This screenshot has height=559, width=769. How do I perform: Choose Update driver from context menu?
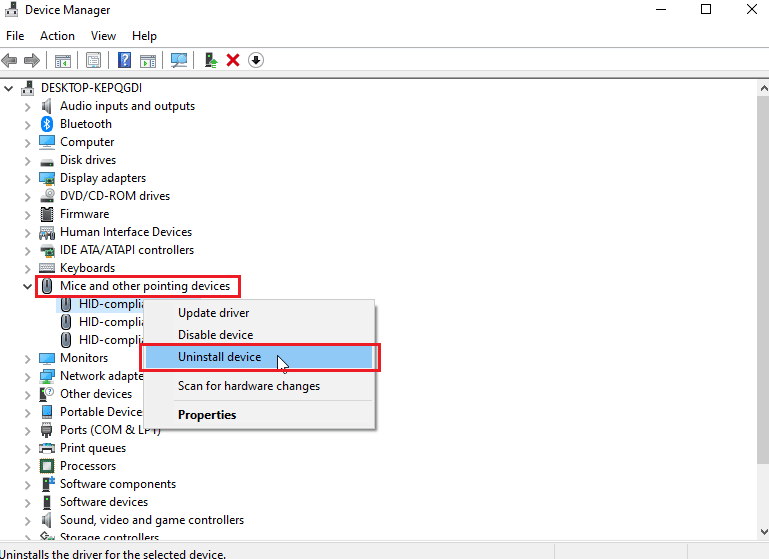(259, 313)
